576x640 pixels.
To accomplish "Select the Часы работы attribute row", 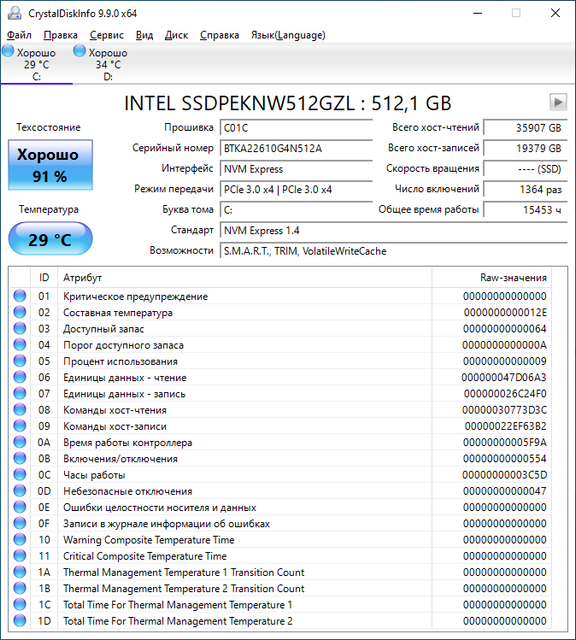I will (281, 475).
